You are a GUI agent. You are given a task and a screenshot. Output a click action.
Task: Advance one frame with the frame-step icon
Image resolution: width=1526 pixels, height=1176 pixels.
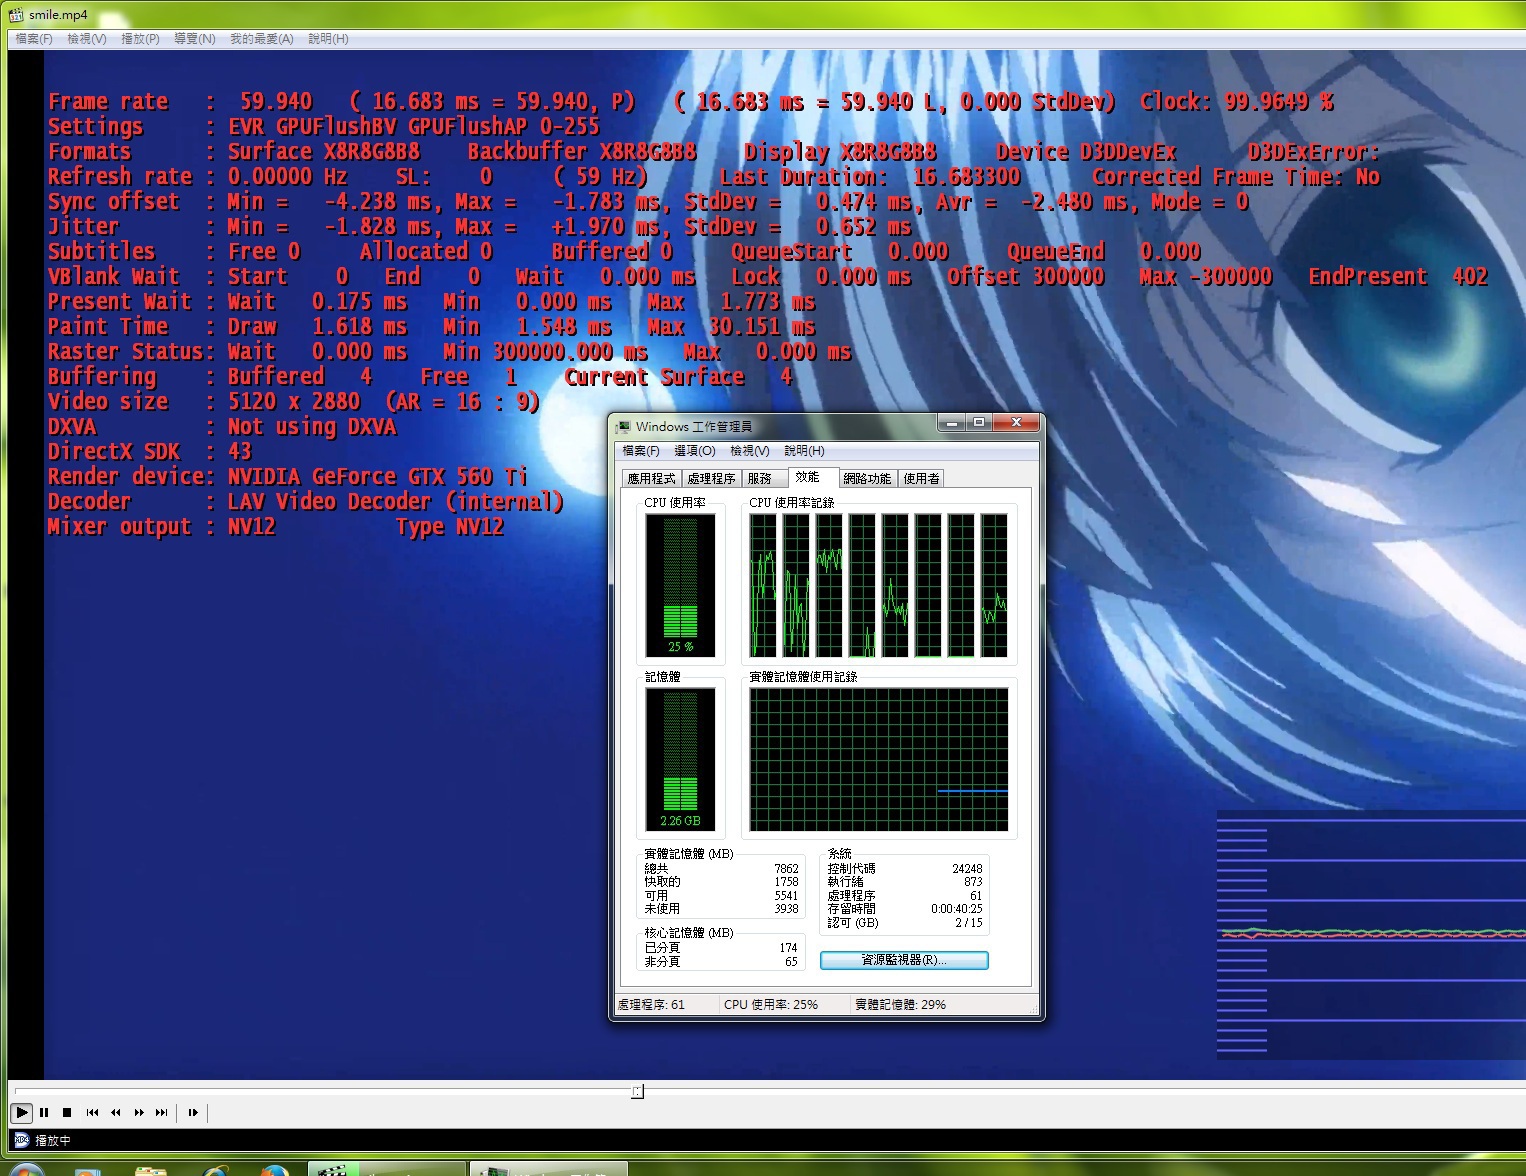[193, 1112]
